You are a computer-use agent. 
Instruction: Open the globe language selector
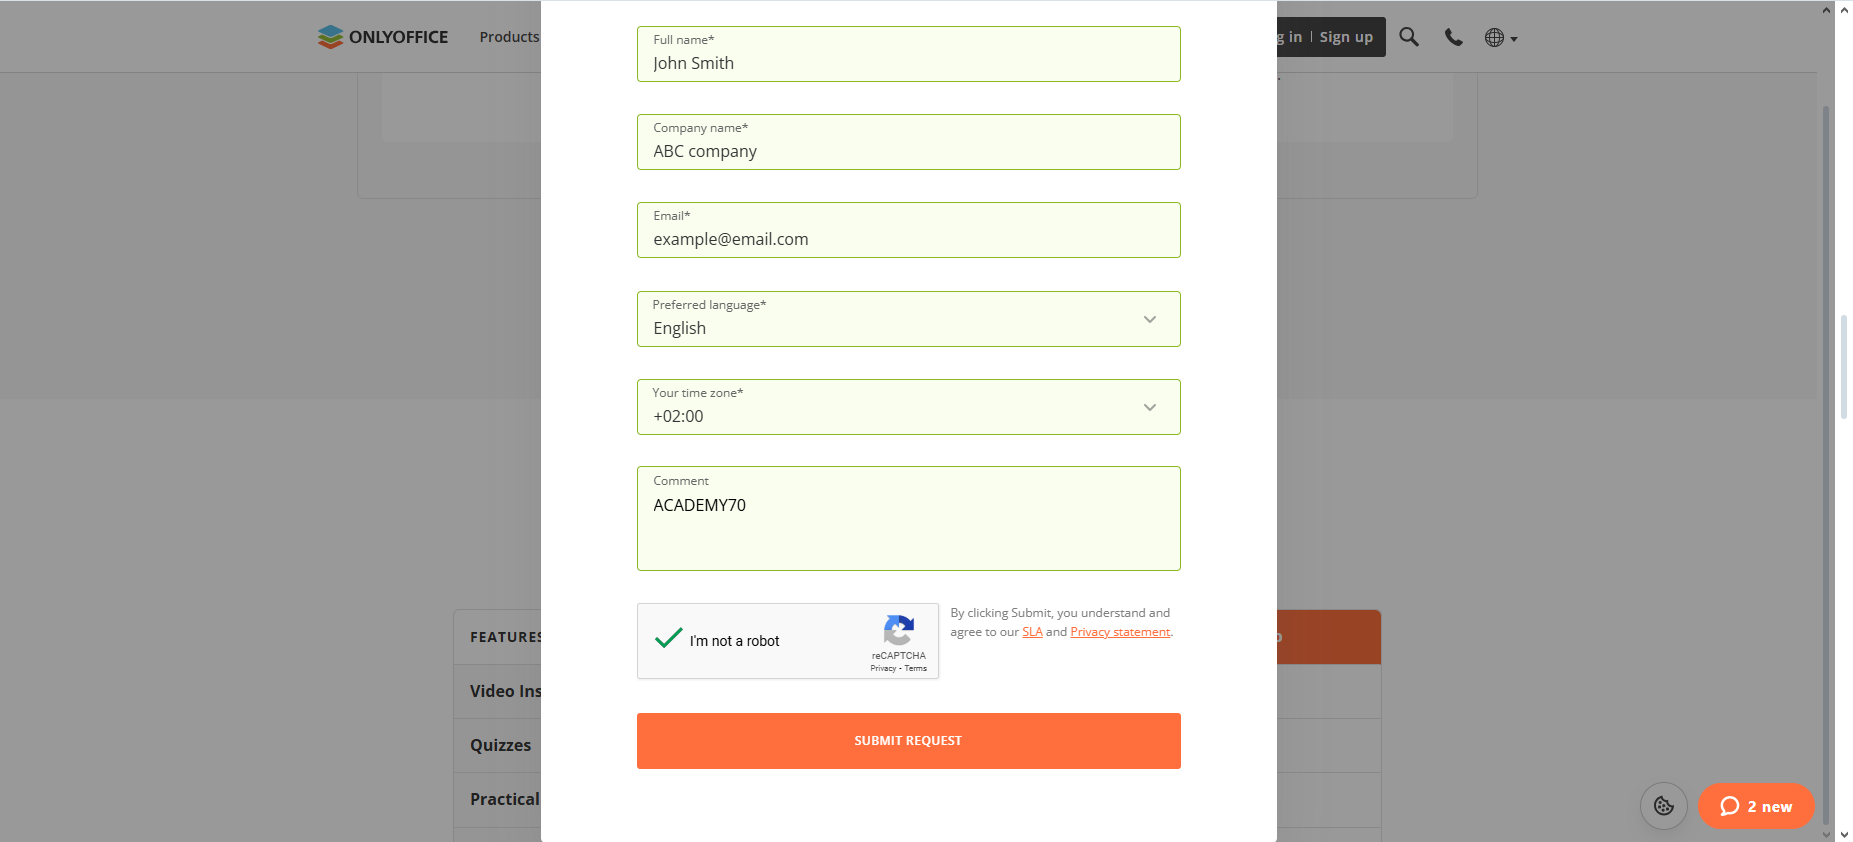pyautogui.click(x=1500, y=38)
